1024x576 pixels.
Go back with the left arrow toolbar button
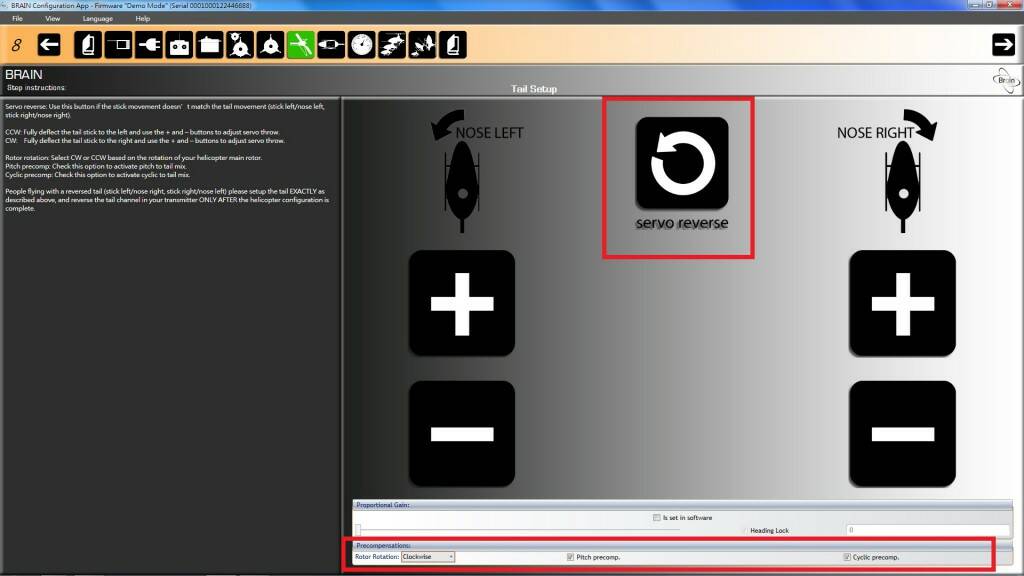pyautogui.click(x=49, y=45)
